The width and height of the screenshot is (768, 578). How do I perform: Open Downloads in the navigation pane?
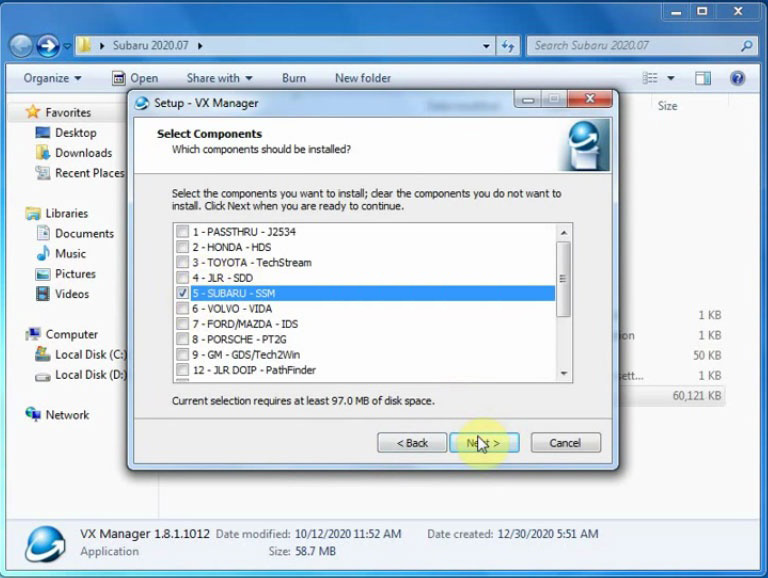tap(83, 153)
